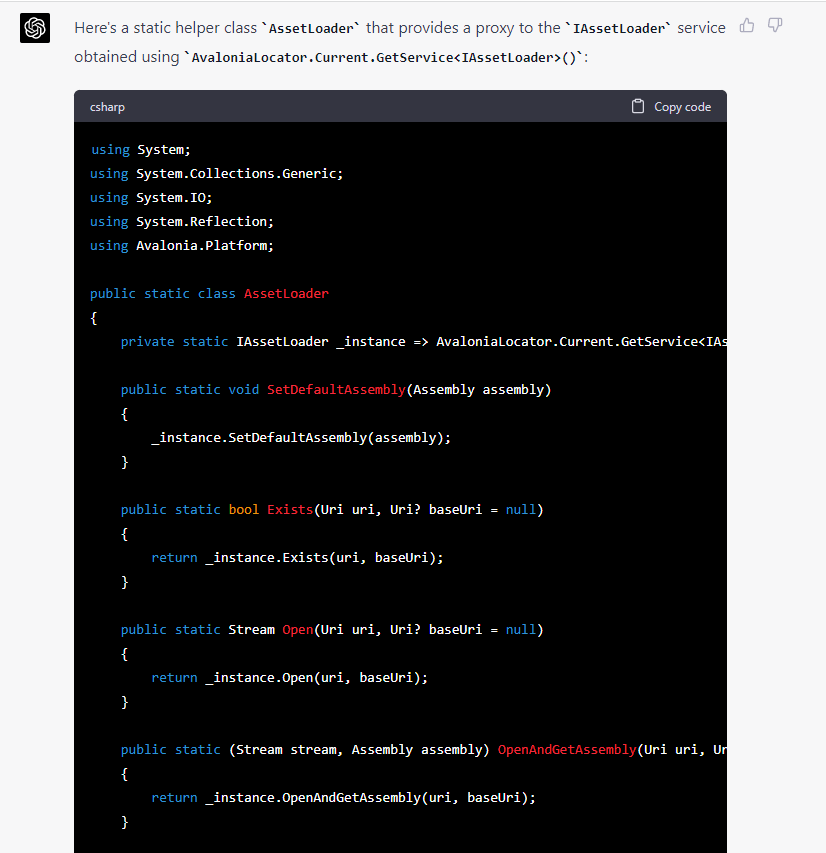The width and height of the screenshot is (826, 853).
Task: Click the Copy code button
Action: [671, 106]
